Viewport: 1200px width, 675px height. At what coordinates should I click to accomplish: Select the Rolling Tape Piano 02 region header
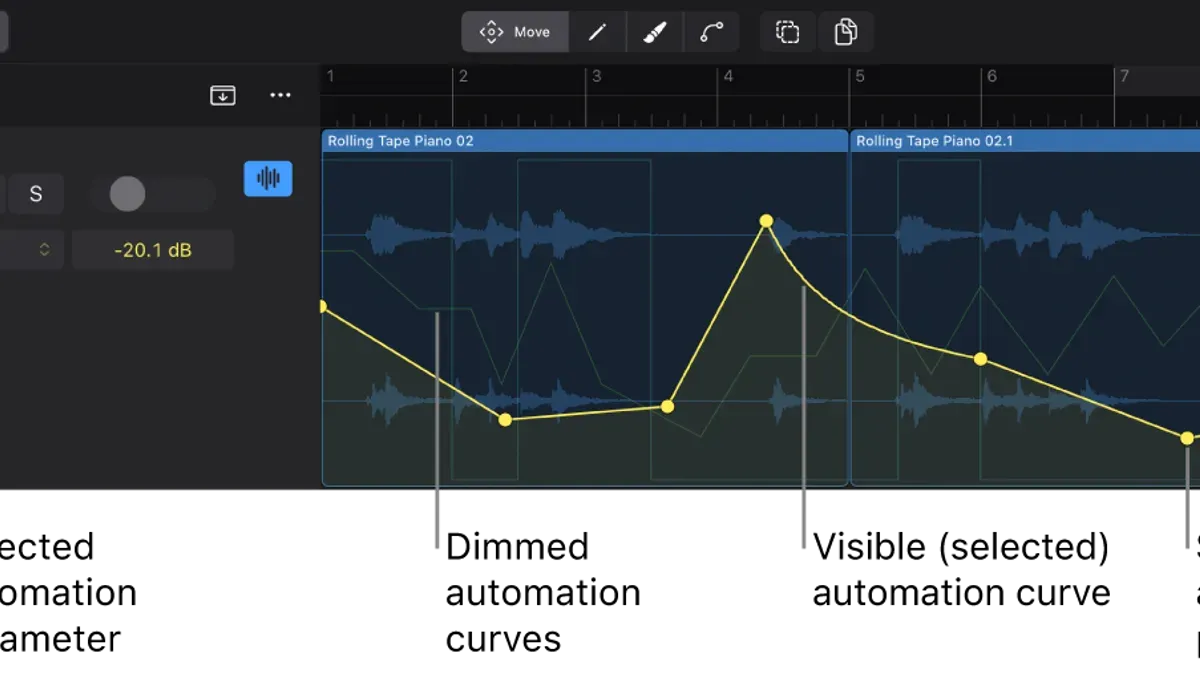(x=585, y=141)
